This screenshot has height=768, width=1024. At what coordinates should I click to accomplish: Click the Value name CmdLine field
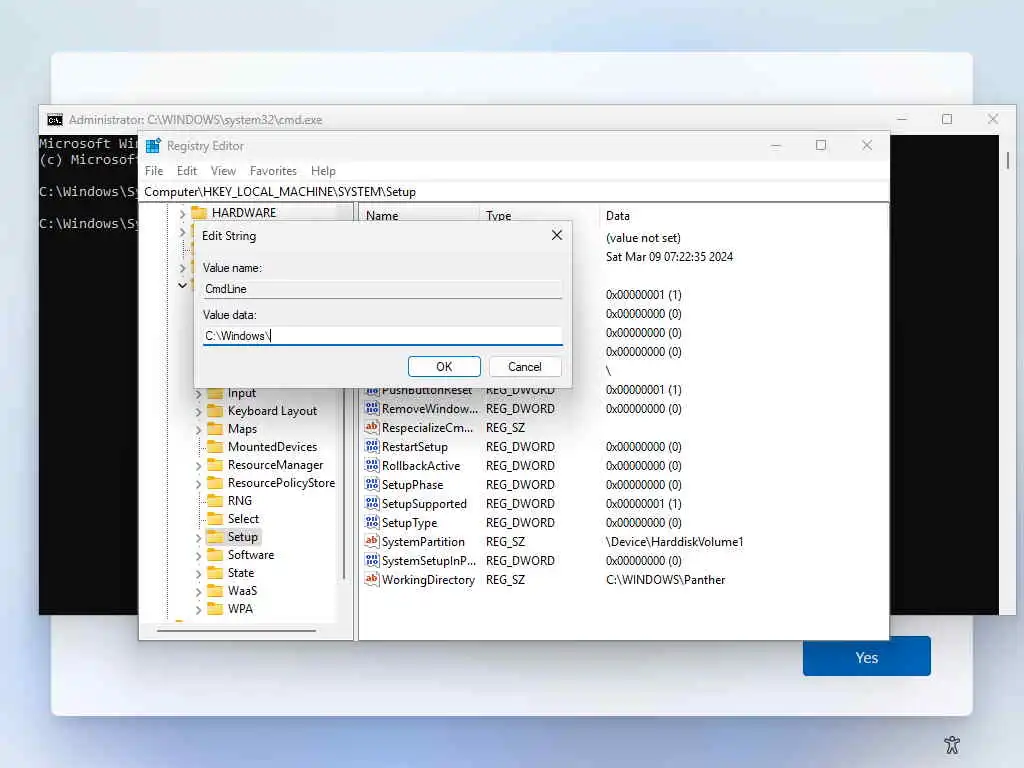click(x=382, y=289)
